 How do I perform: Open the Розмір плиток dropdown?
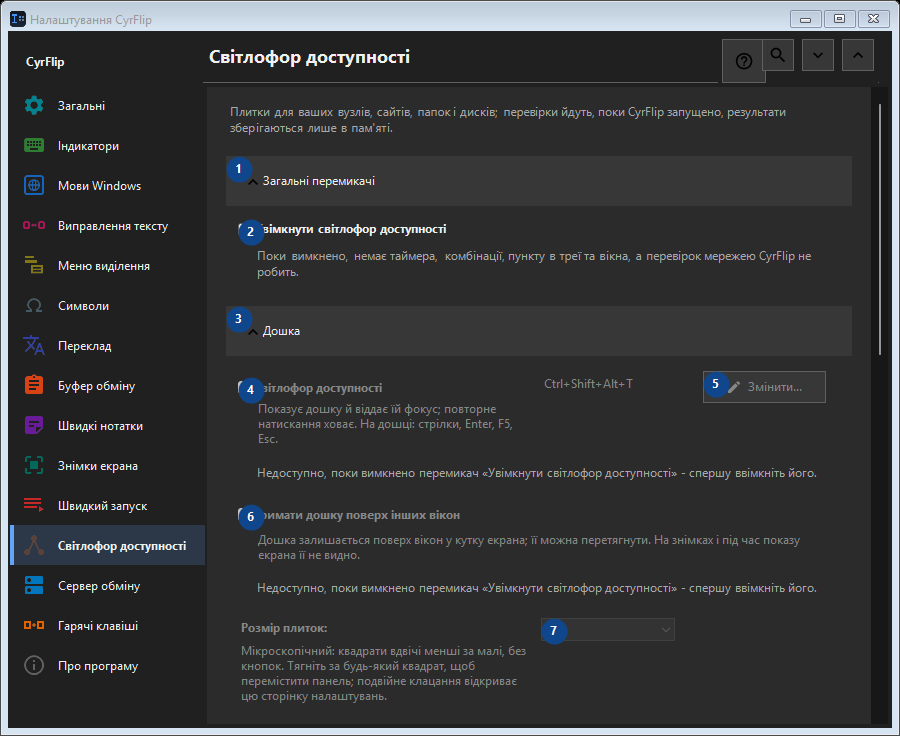607,630
